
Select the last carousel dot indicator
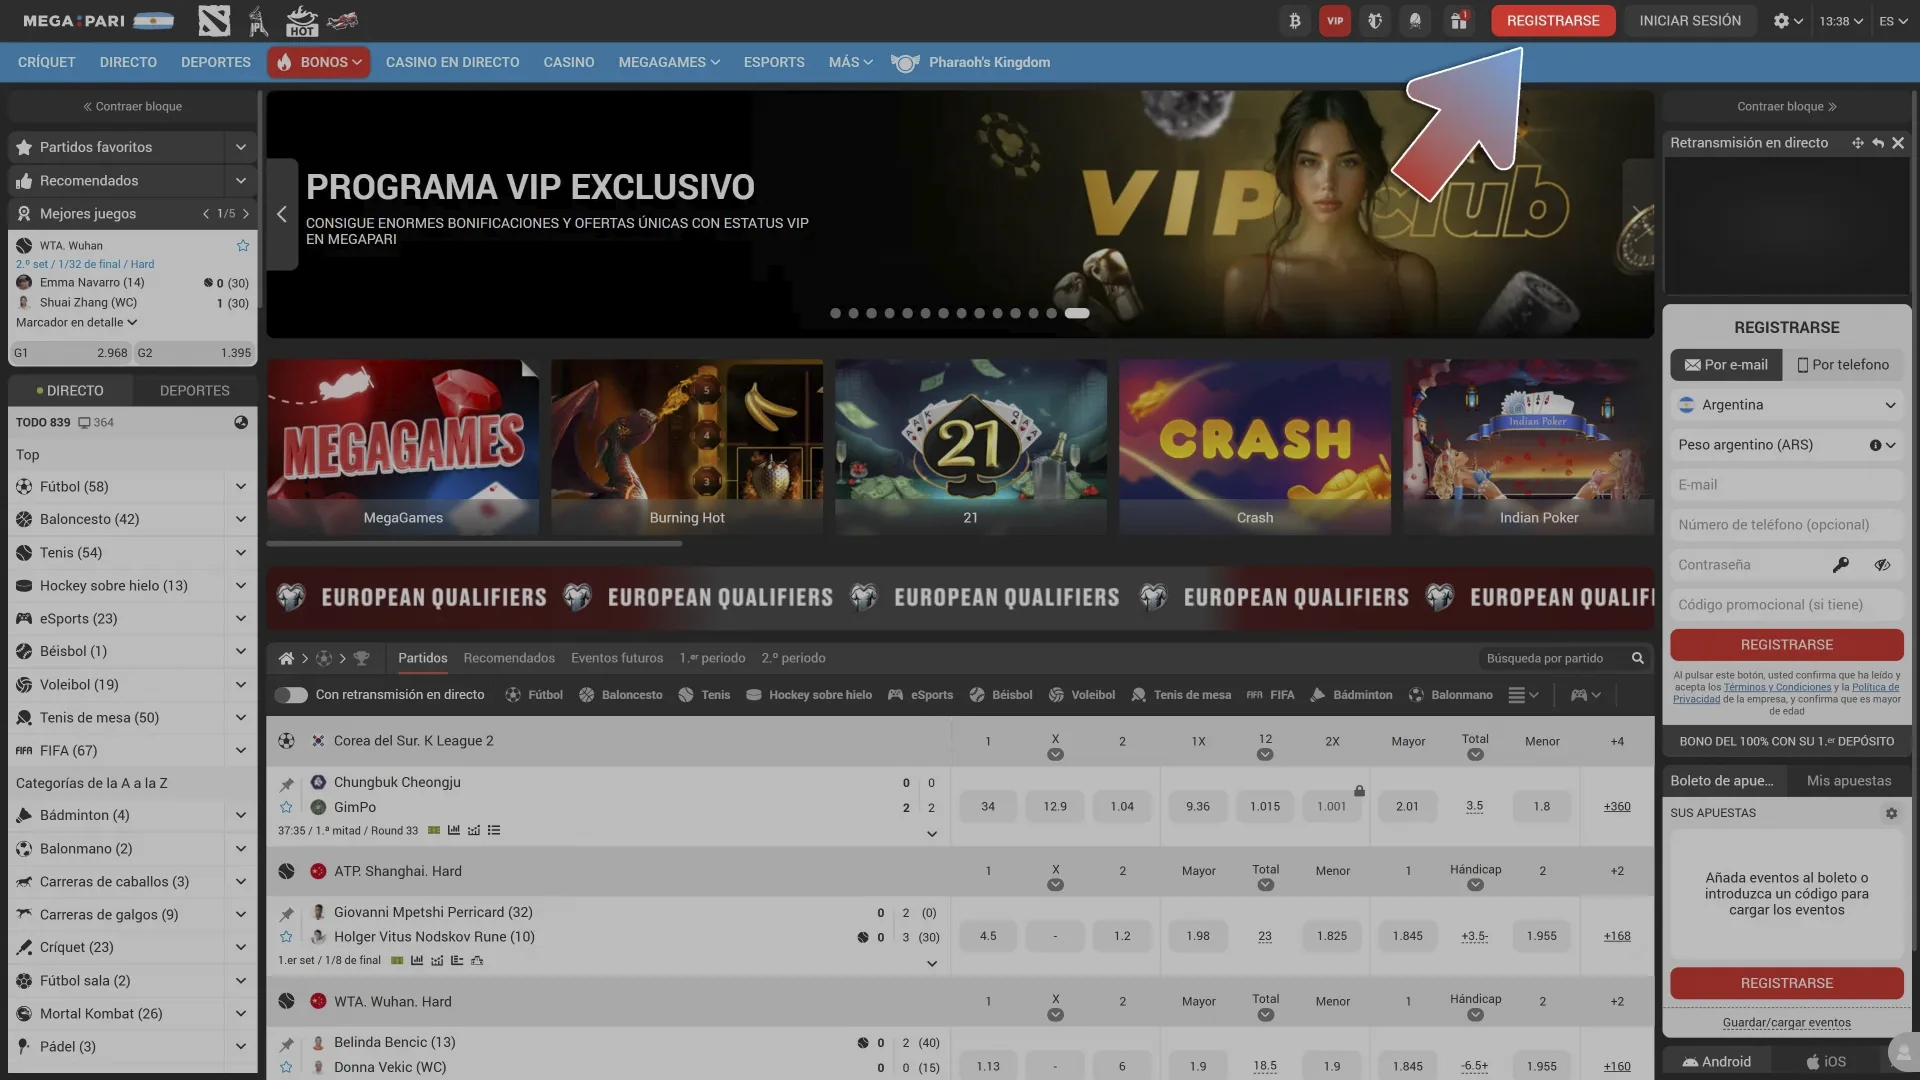coord(1078,312)
